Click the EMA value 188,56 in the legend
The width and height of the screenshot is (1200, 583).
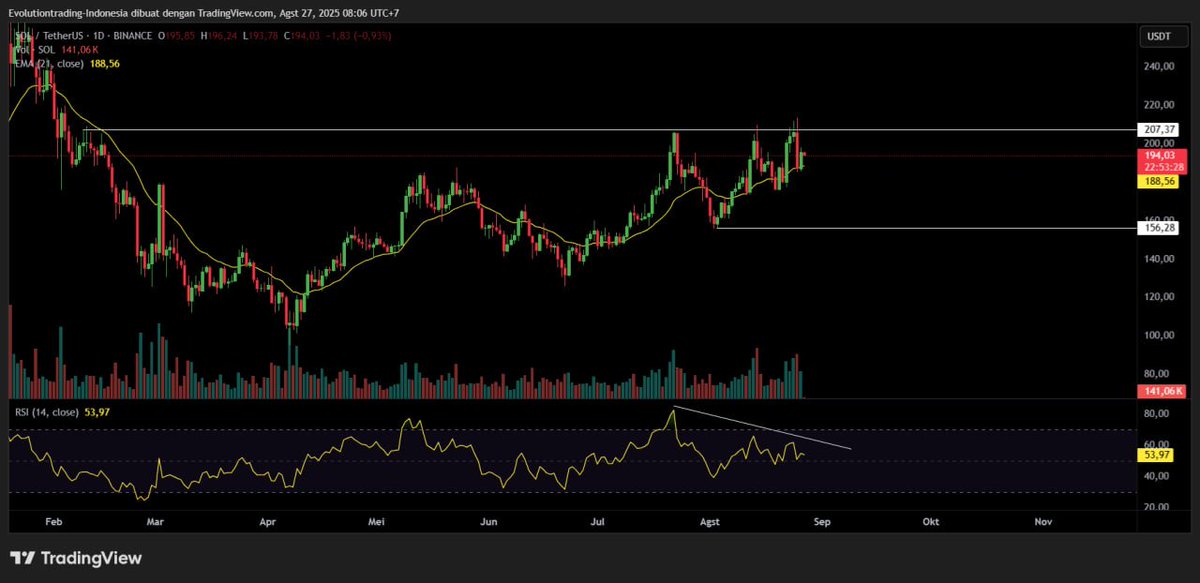click(x=106, y=63)
